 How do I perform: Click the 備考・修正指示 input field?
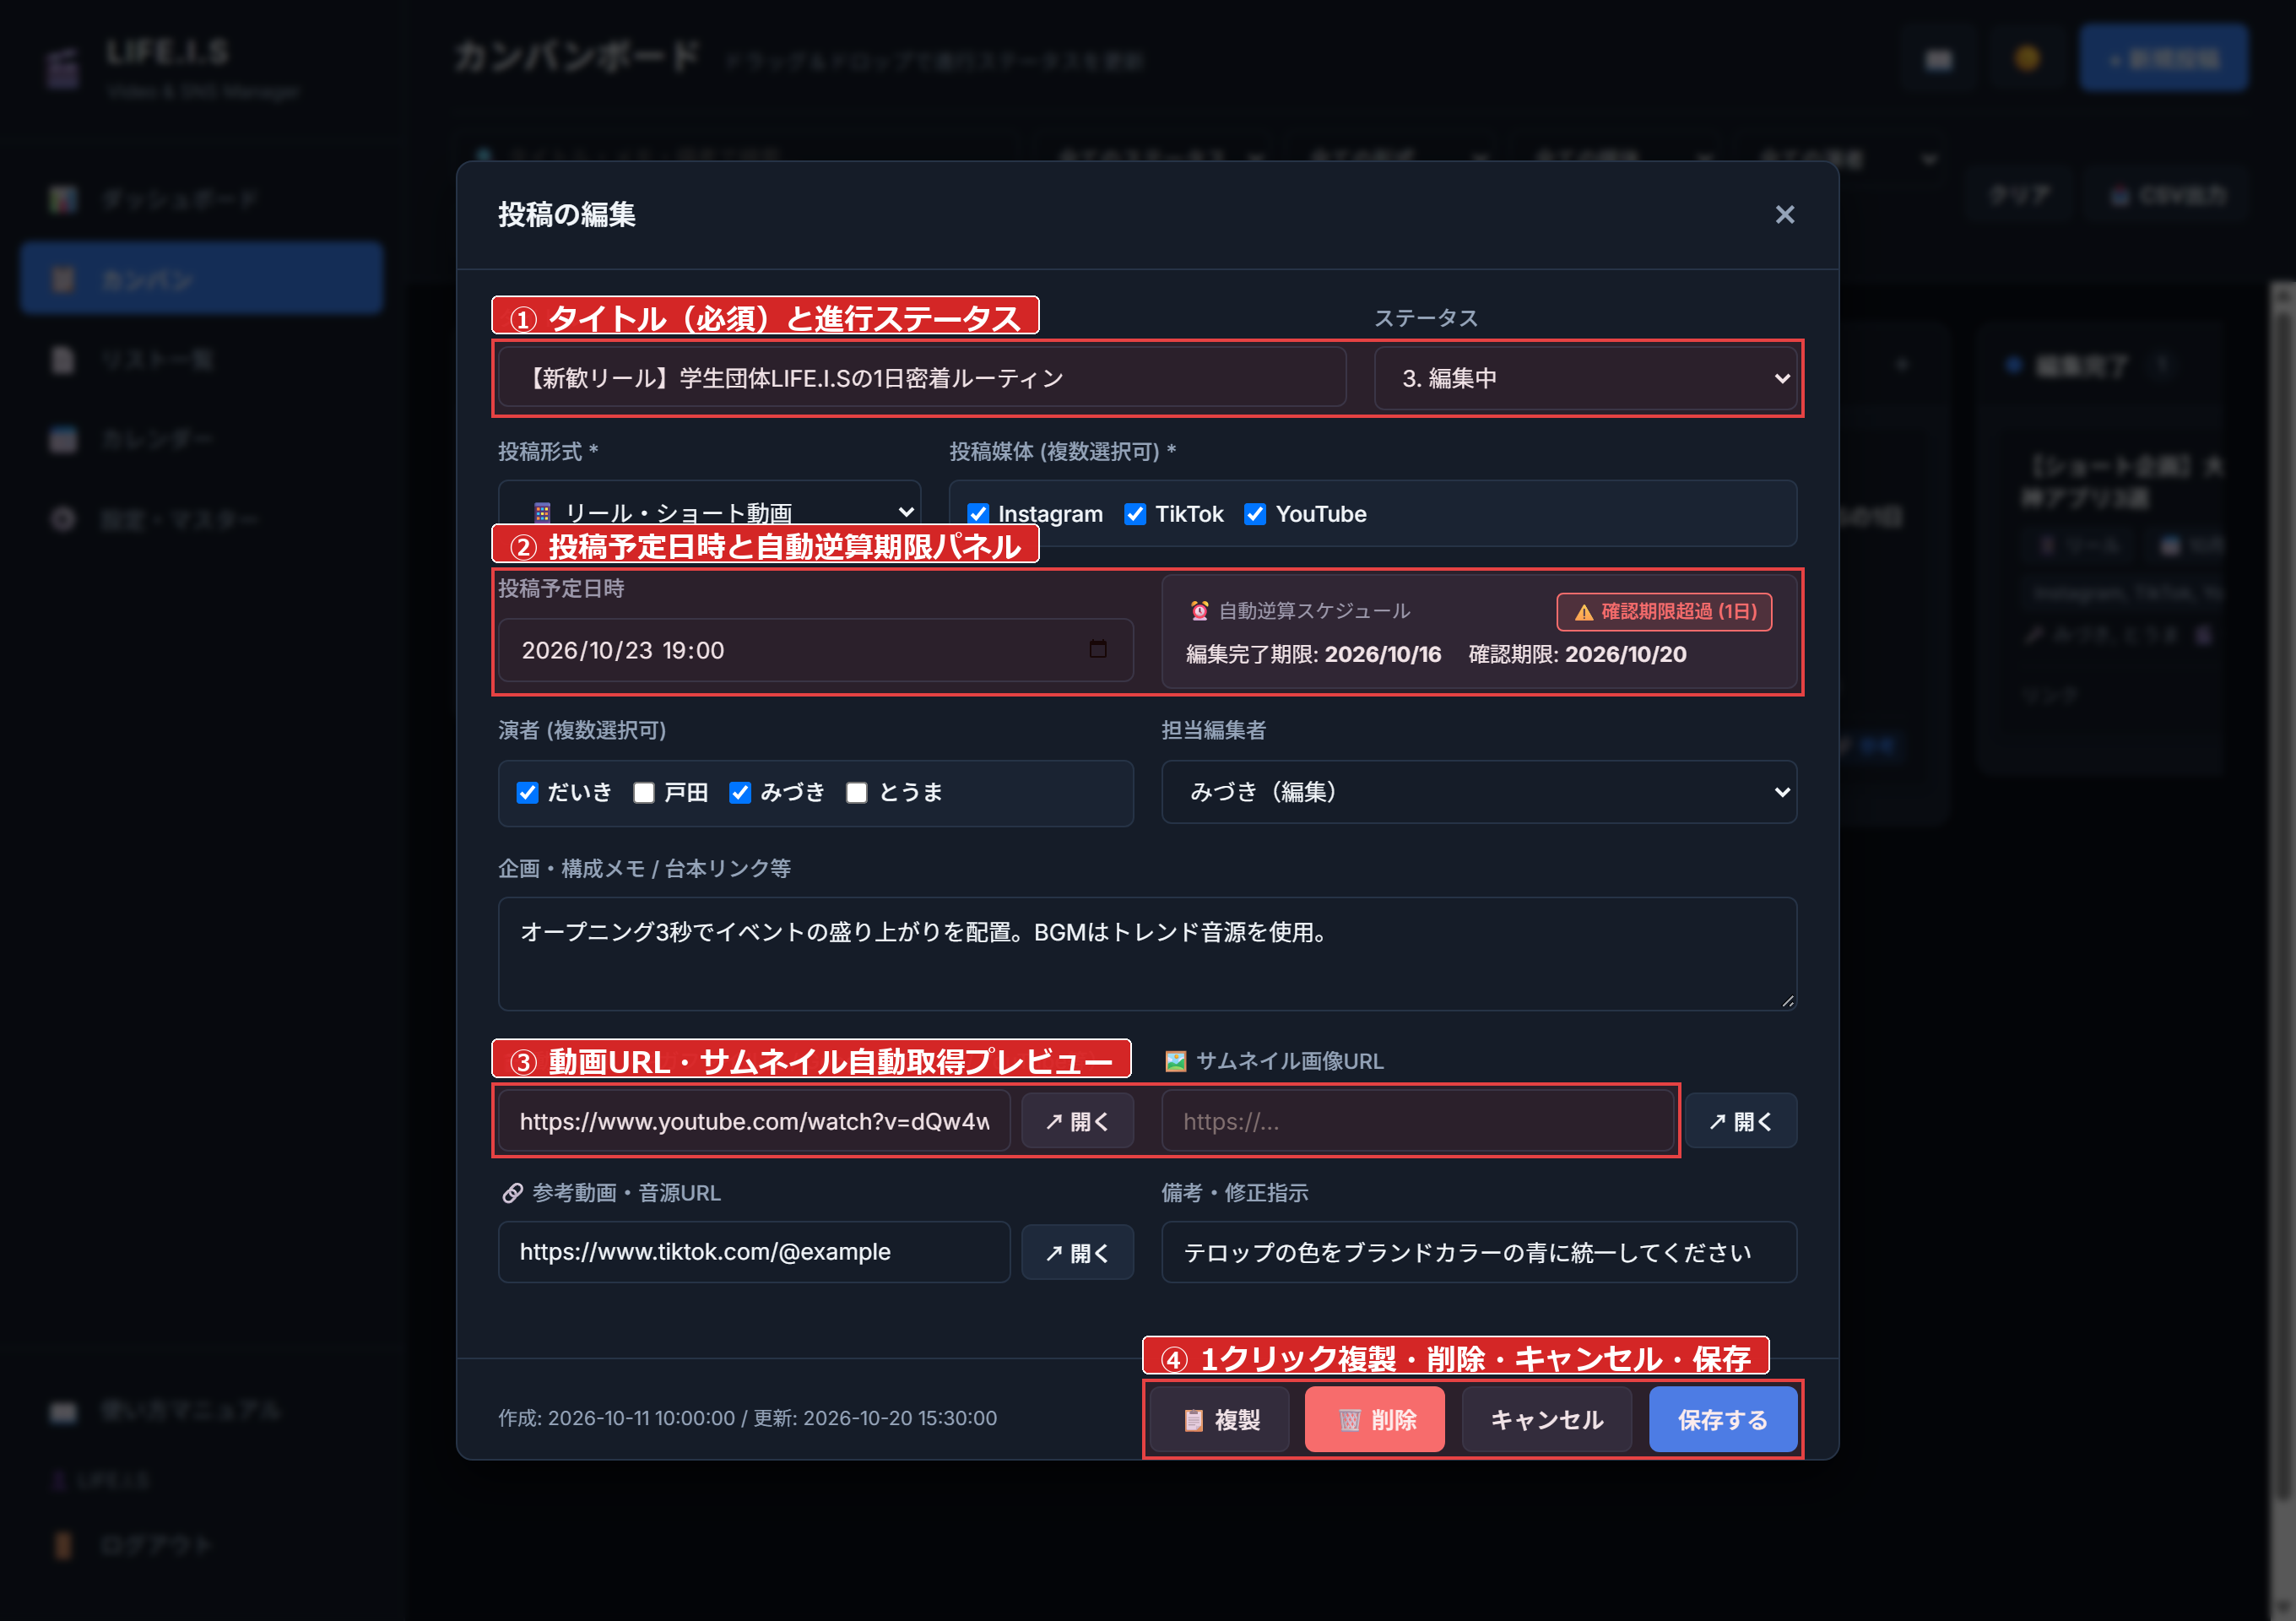point(1479,1252)
